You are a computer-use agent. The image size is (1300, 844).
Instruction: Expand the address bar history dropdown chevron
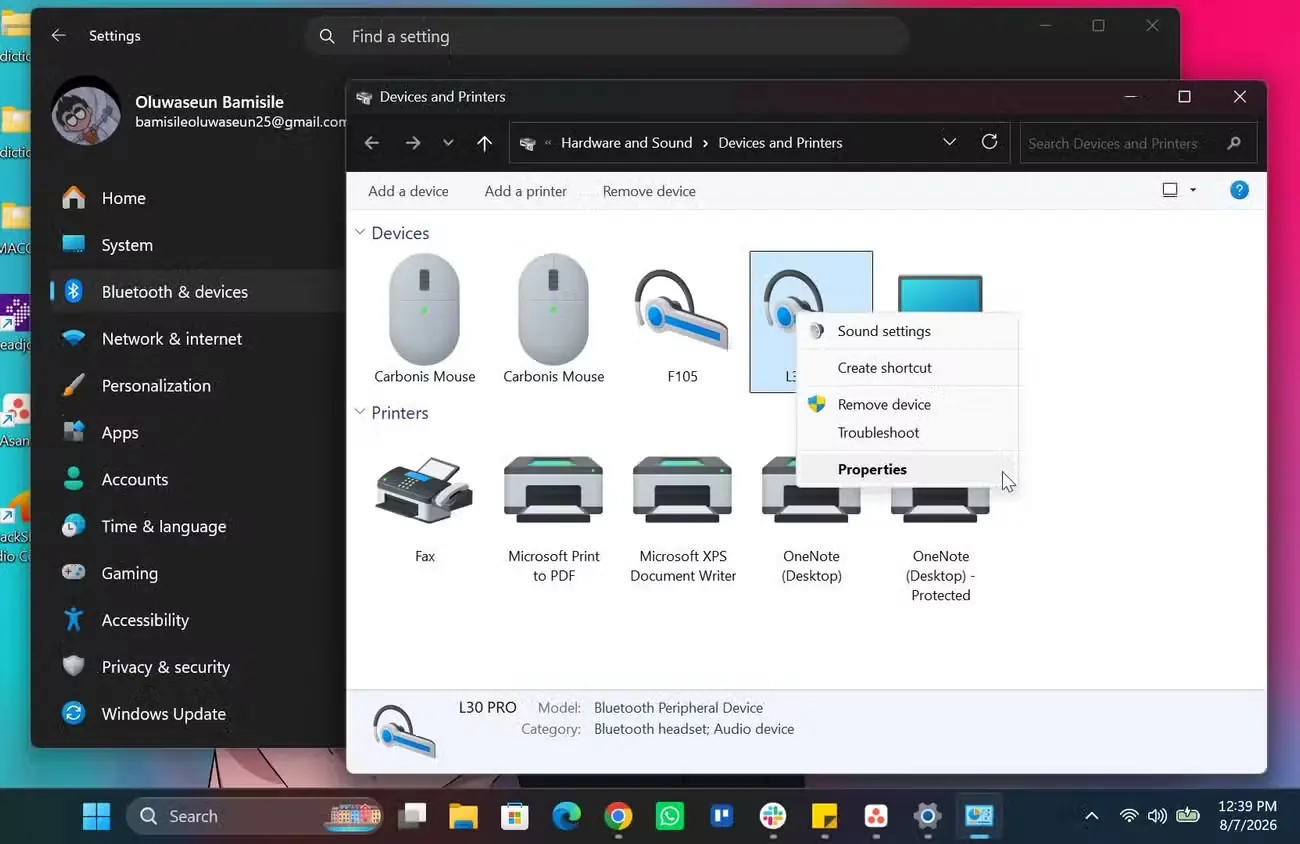(949, 142)
